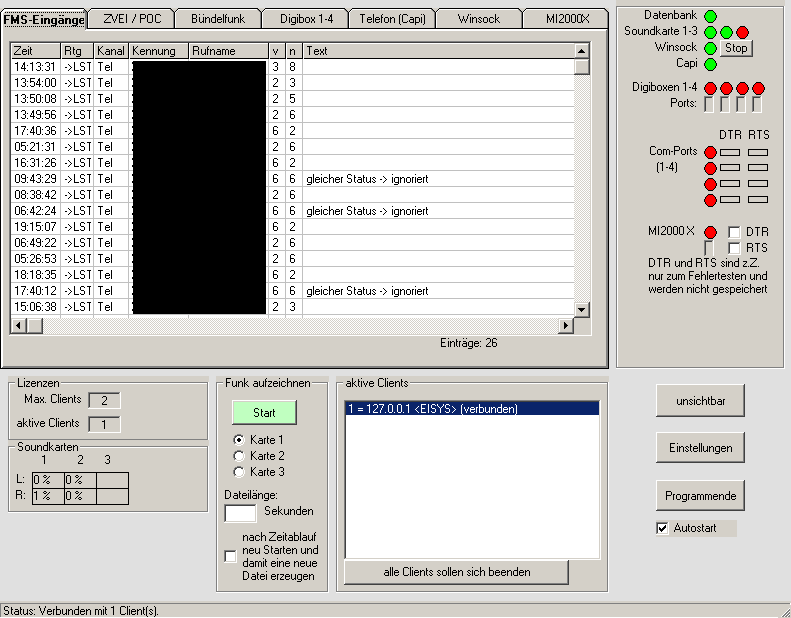
Task: Click the first red Com-Ports indicator
Action: [x=710, y=151]
